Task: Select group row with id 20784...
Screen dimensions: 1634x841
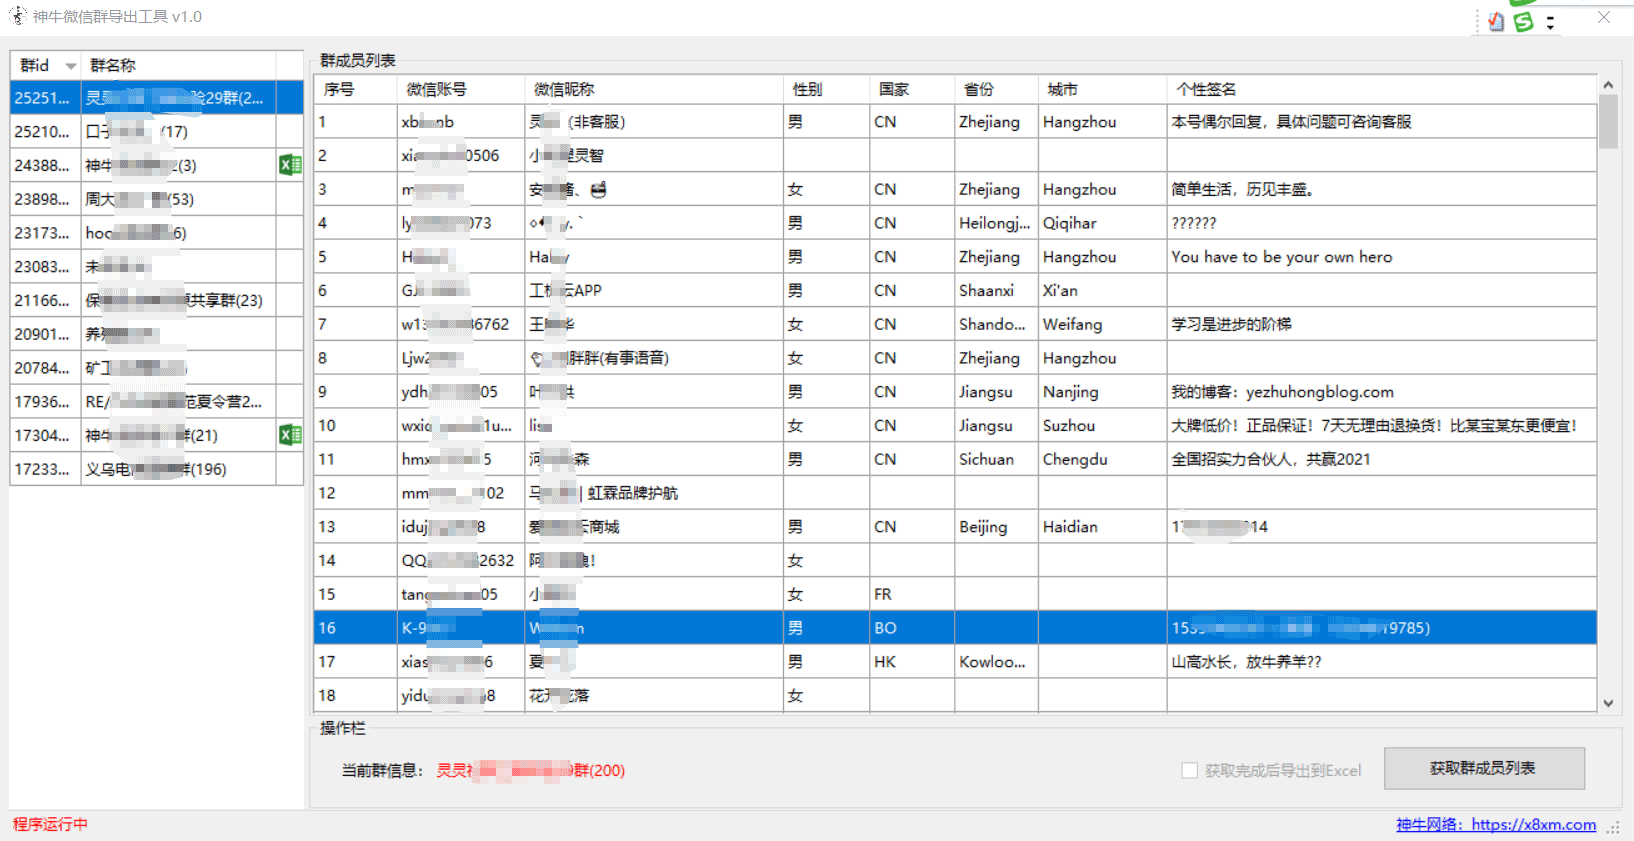Action: [157, 368]
